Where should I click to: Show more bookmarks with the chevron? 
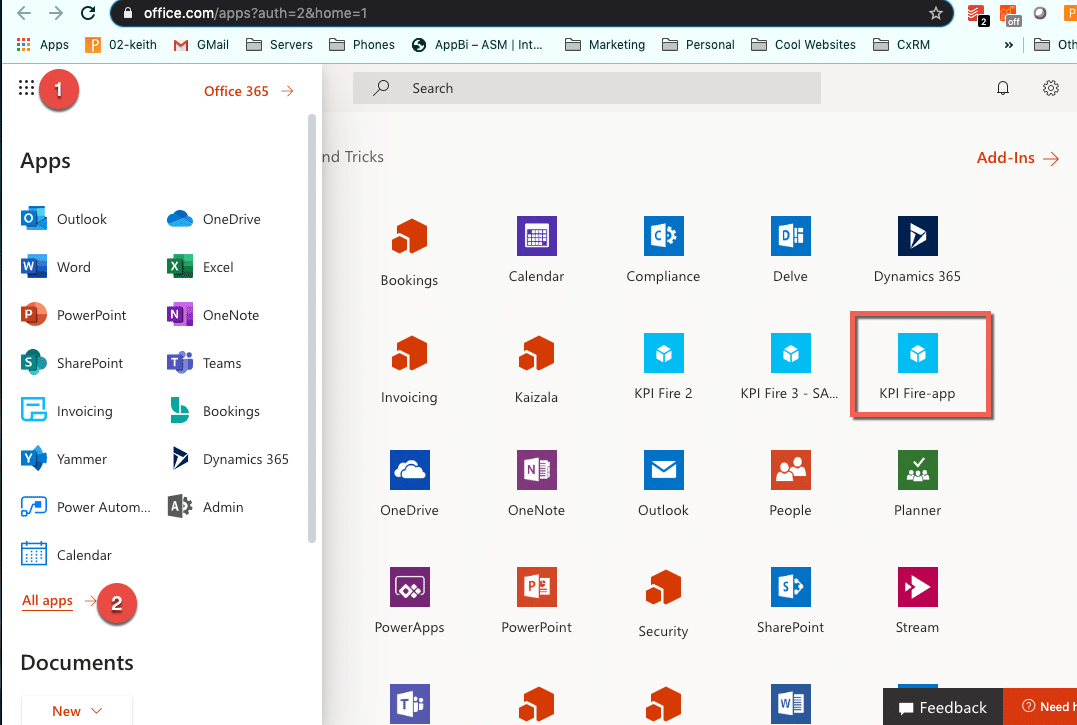tap(1008, 45)
